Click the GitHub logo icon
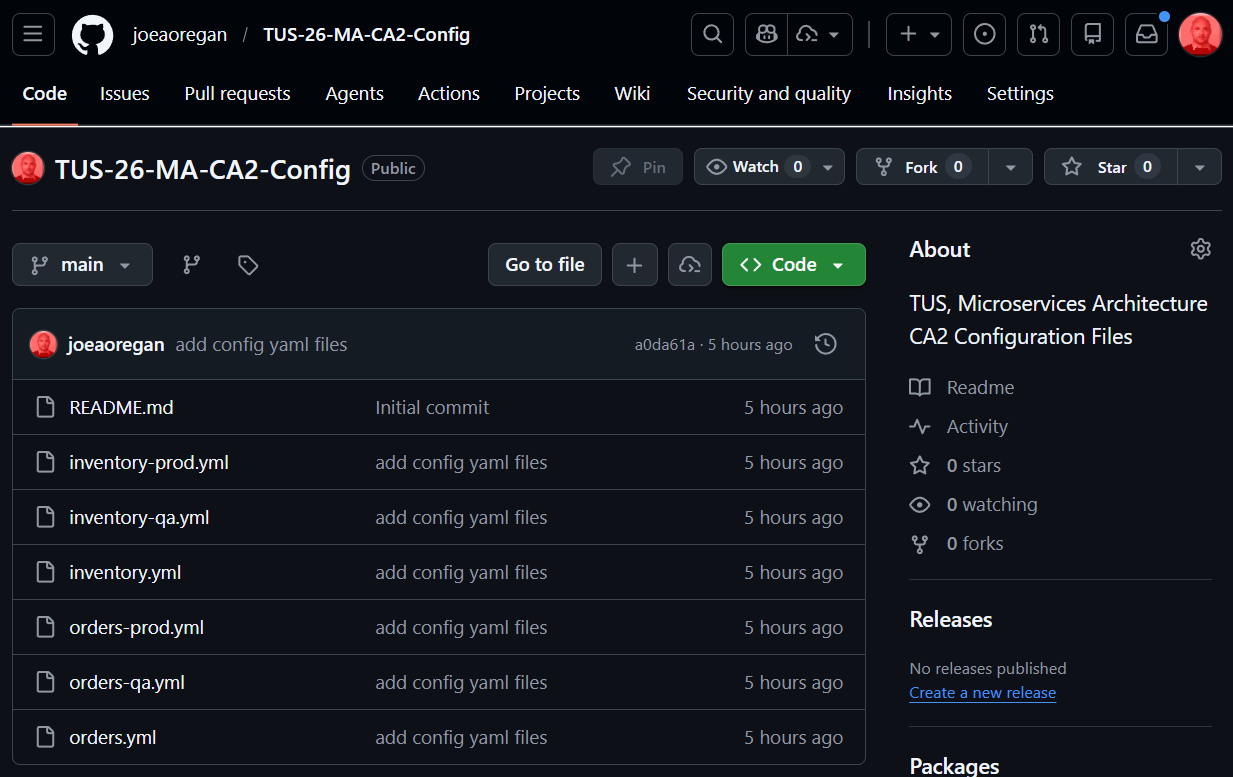1233x777 pixels. point(93,35)
